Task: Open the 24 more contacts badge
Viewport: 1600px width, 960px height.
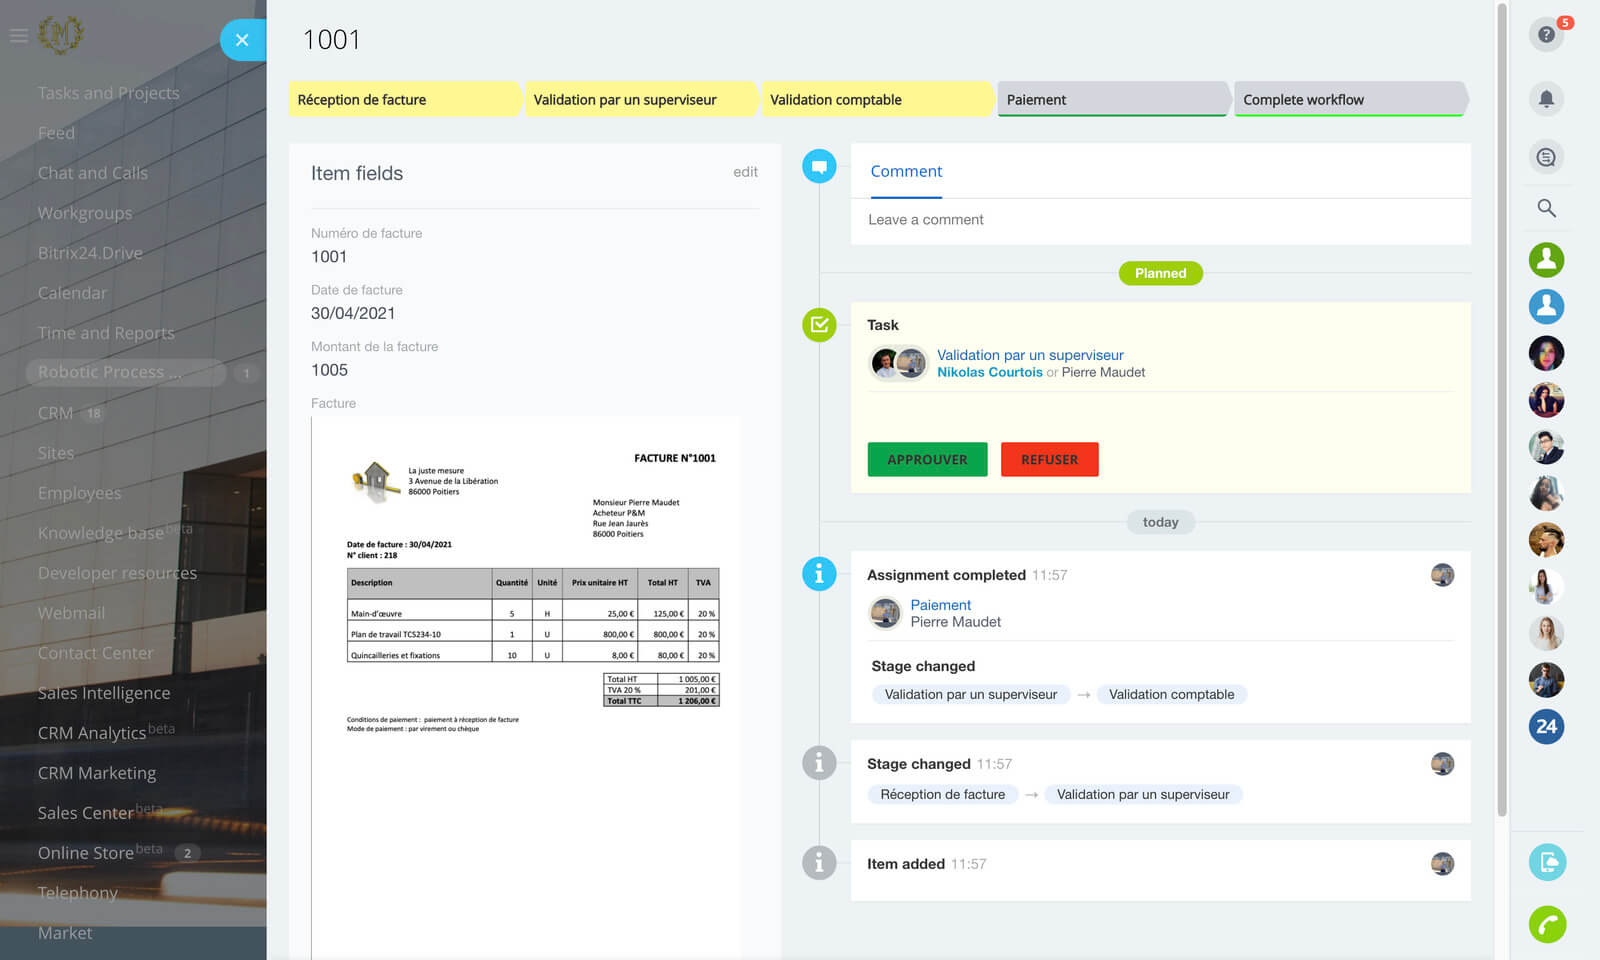Action: point(1546,727)
